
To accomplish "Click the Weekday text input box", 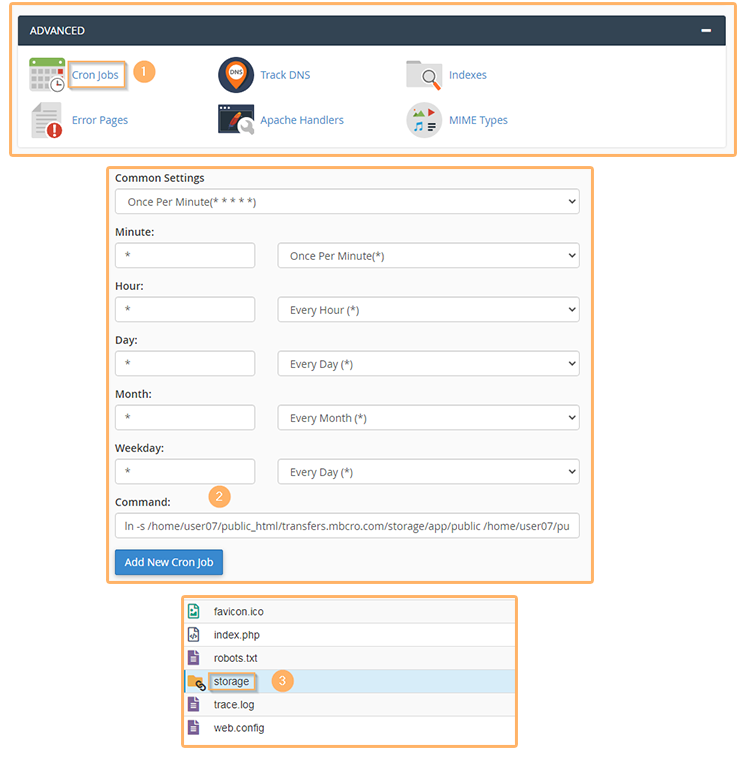I will (185, 472).
